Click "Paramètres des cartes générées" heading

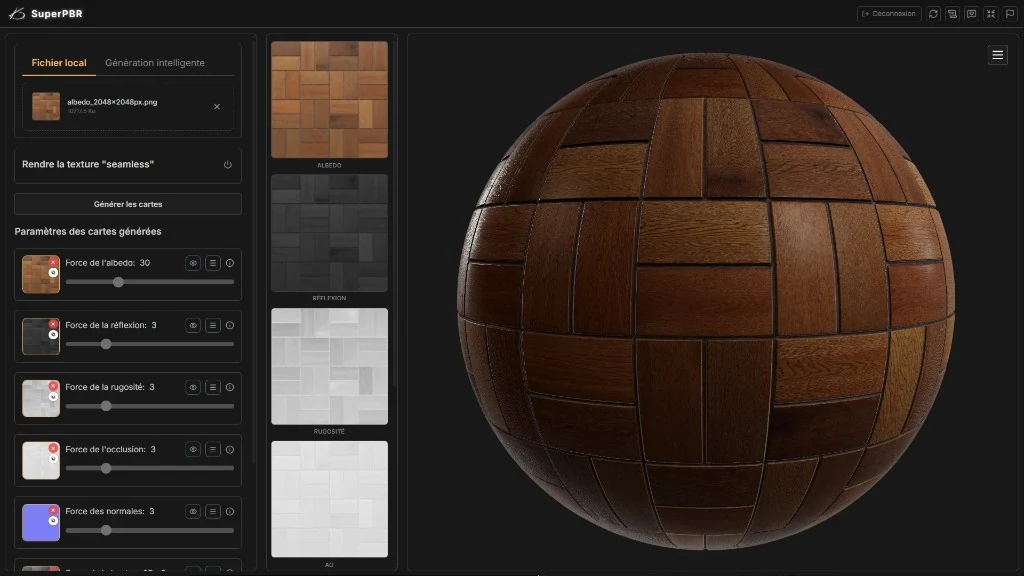pos(88,232)
